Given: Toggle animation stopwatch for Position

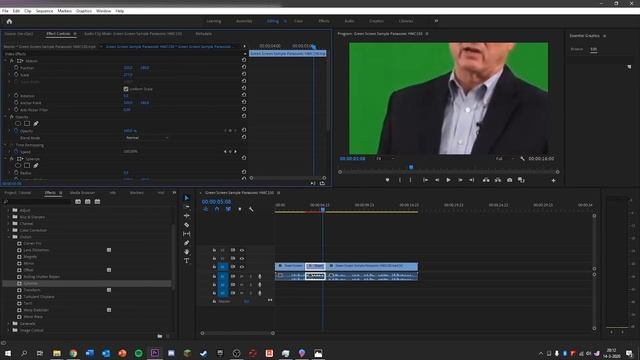Looking at the screenshot, I should tap(16, 68).
